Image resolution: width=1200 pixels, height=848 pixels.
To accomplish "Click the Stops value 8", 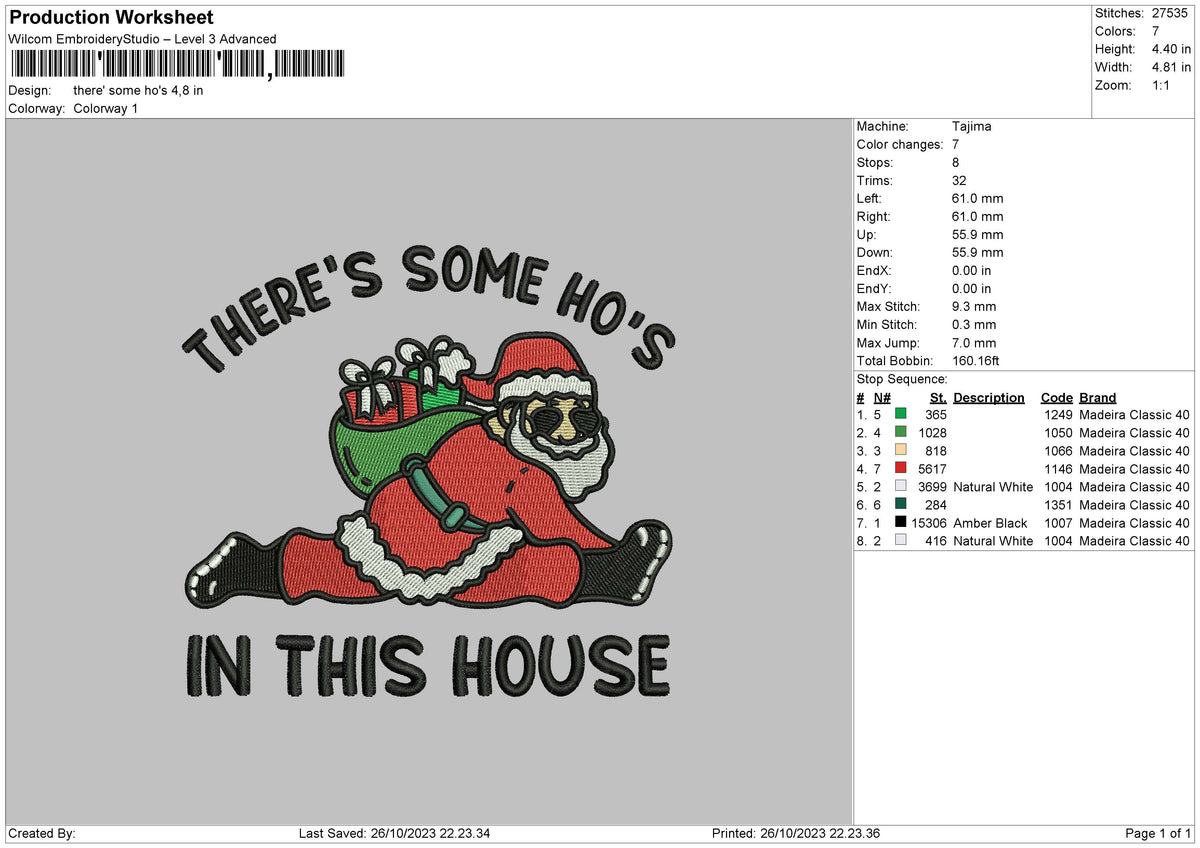I will tap(956, 162).
